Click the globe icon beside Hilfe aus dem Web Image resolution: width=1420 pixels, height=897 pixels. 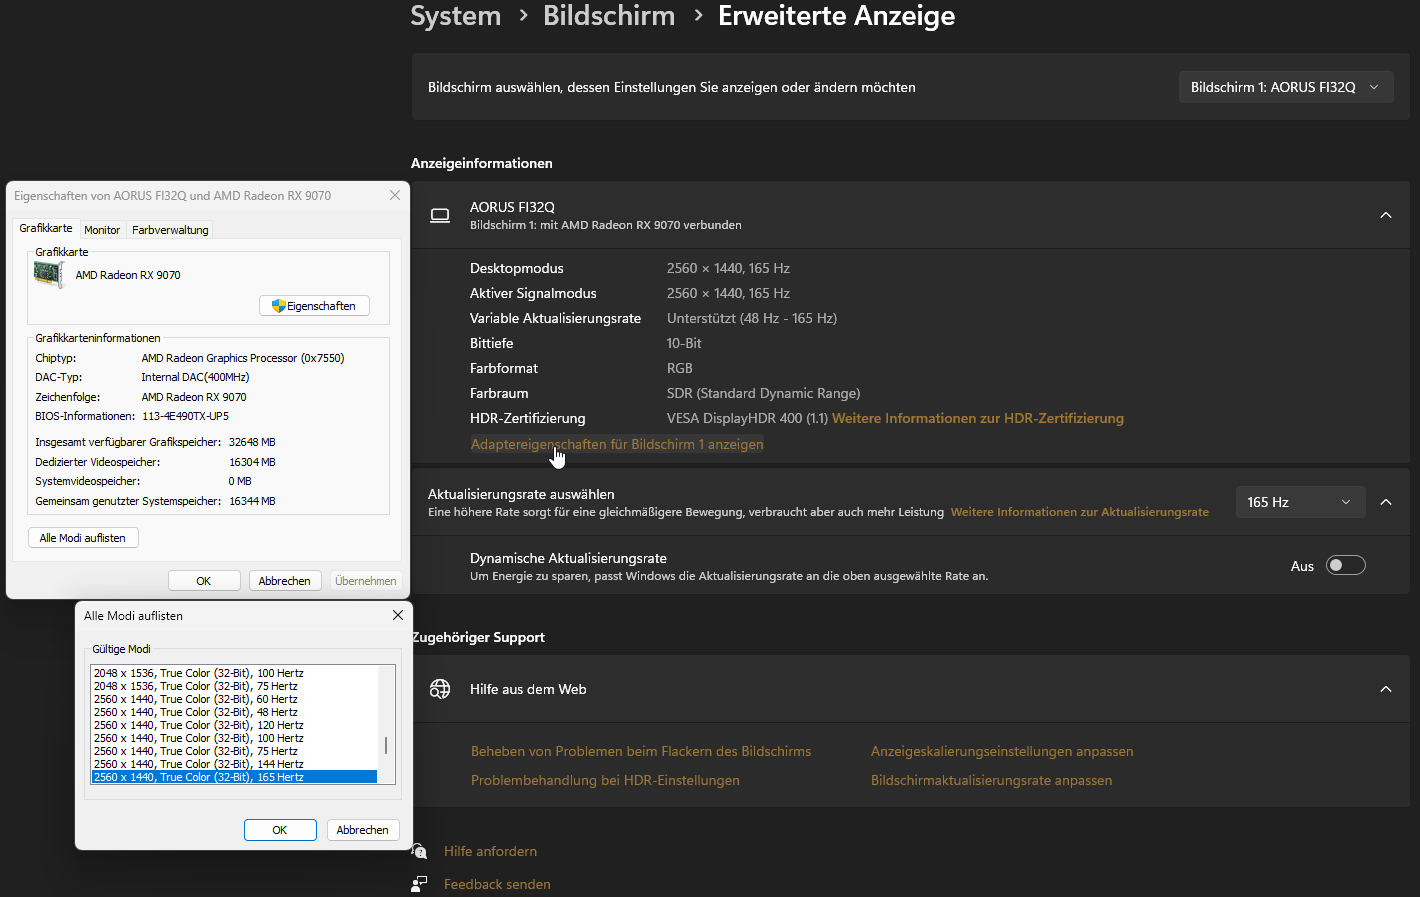[440, 689]
